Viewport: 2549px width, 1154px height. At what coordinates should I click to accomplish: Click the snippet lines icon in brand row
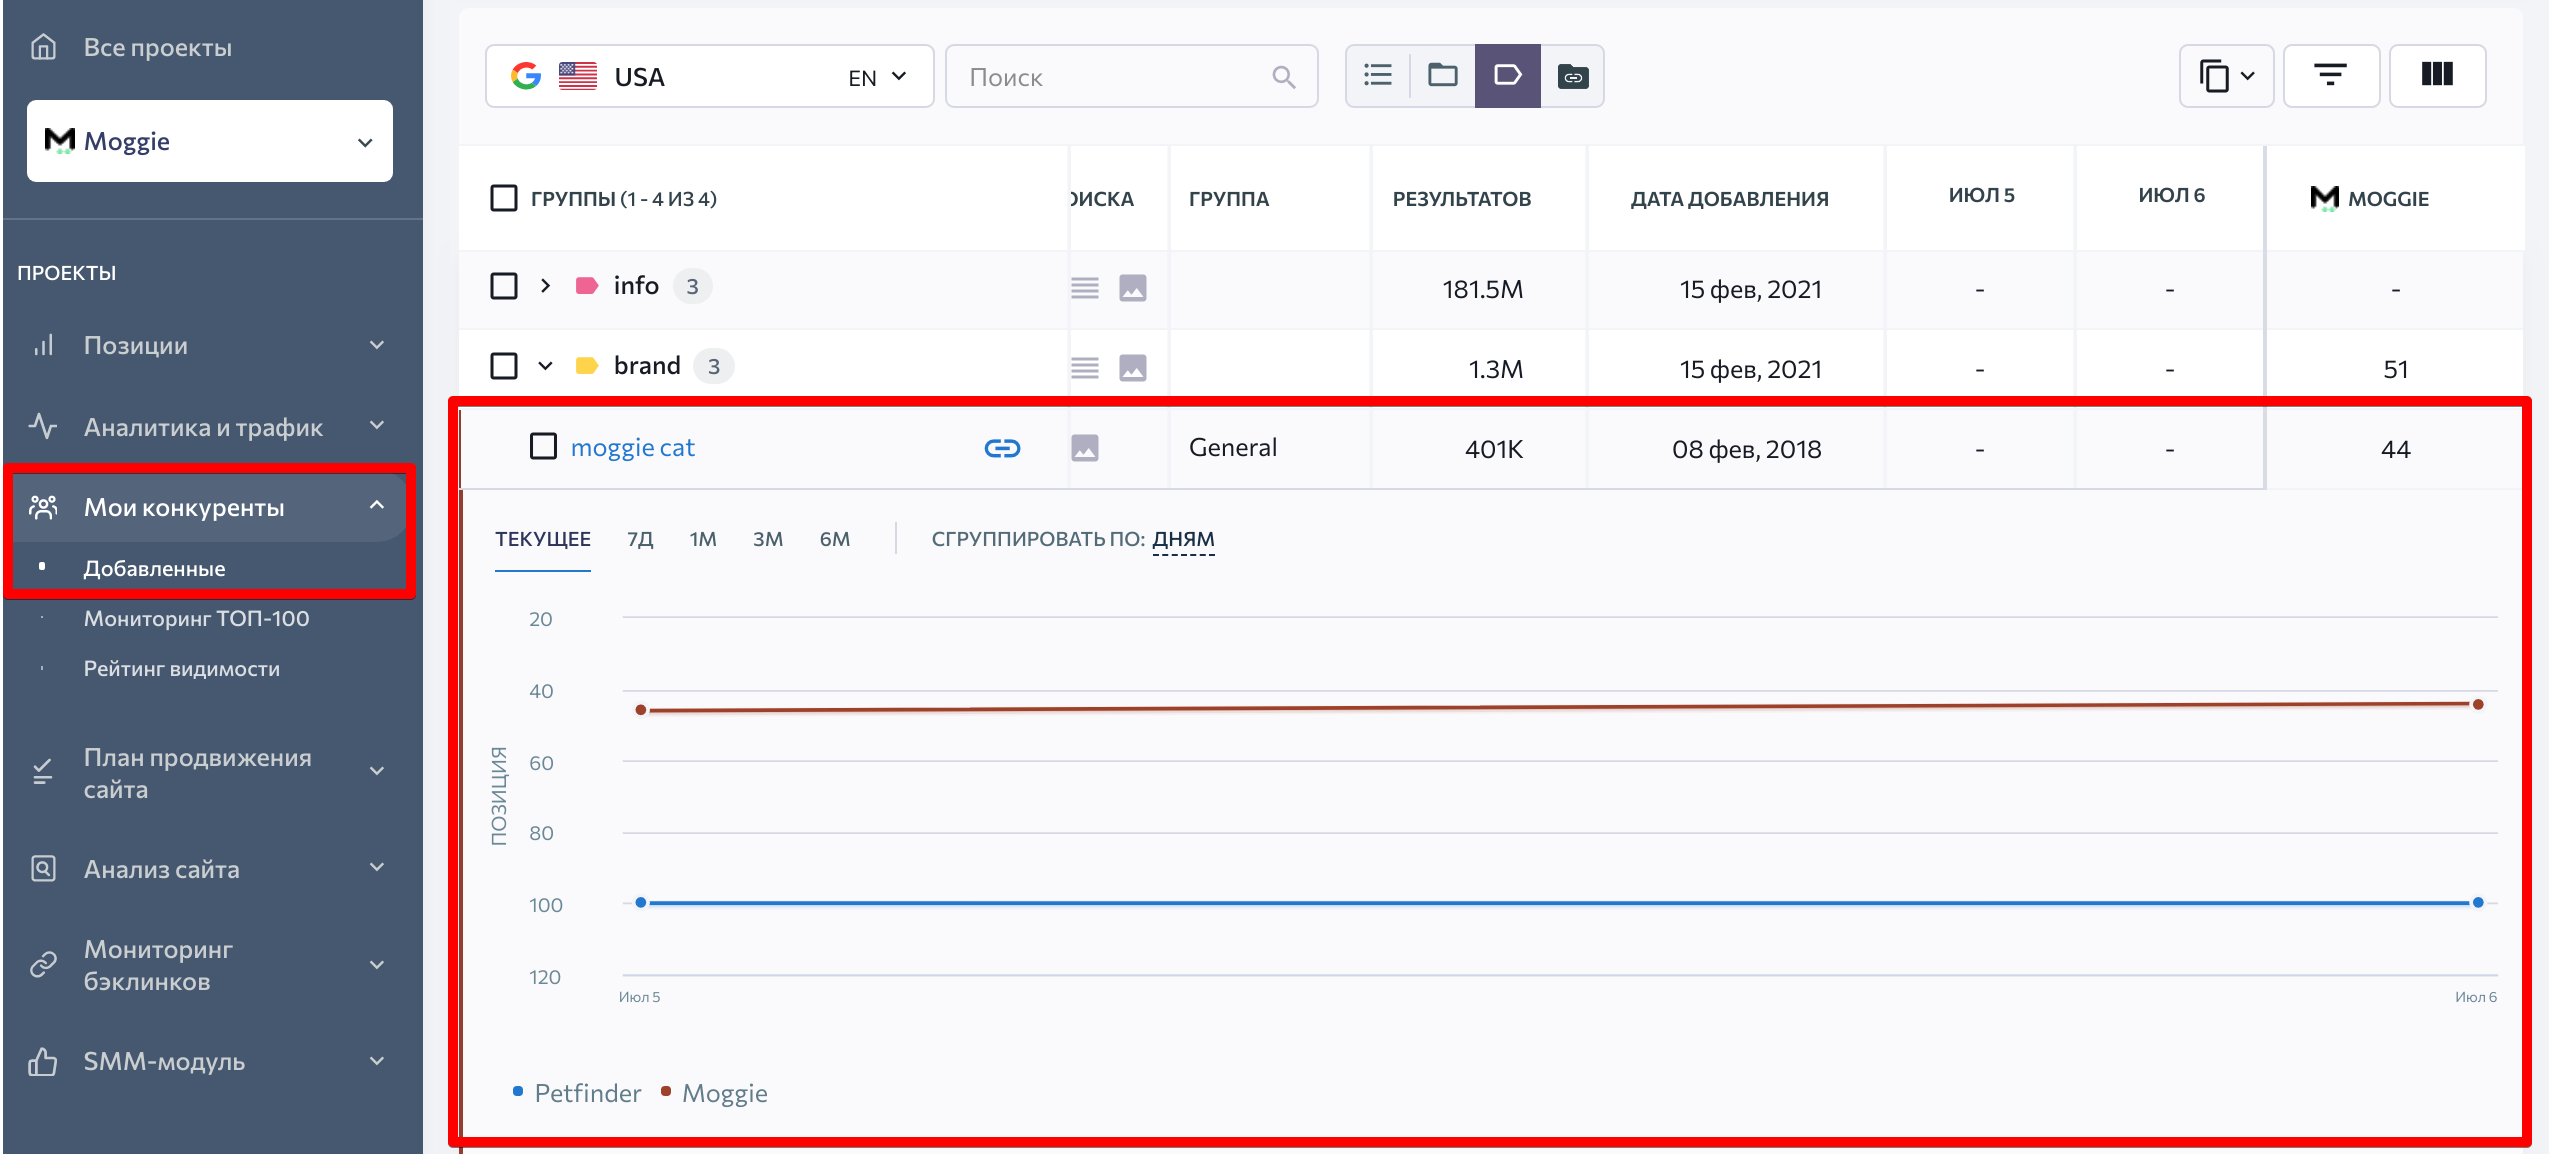coord(1085,368)
